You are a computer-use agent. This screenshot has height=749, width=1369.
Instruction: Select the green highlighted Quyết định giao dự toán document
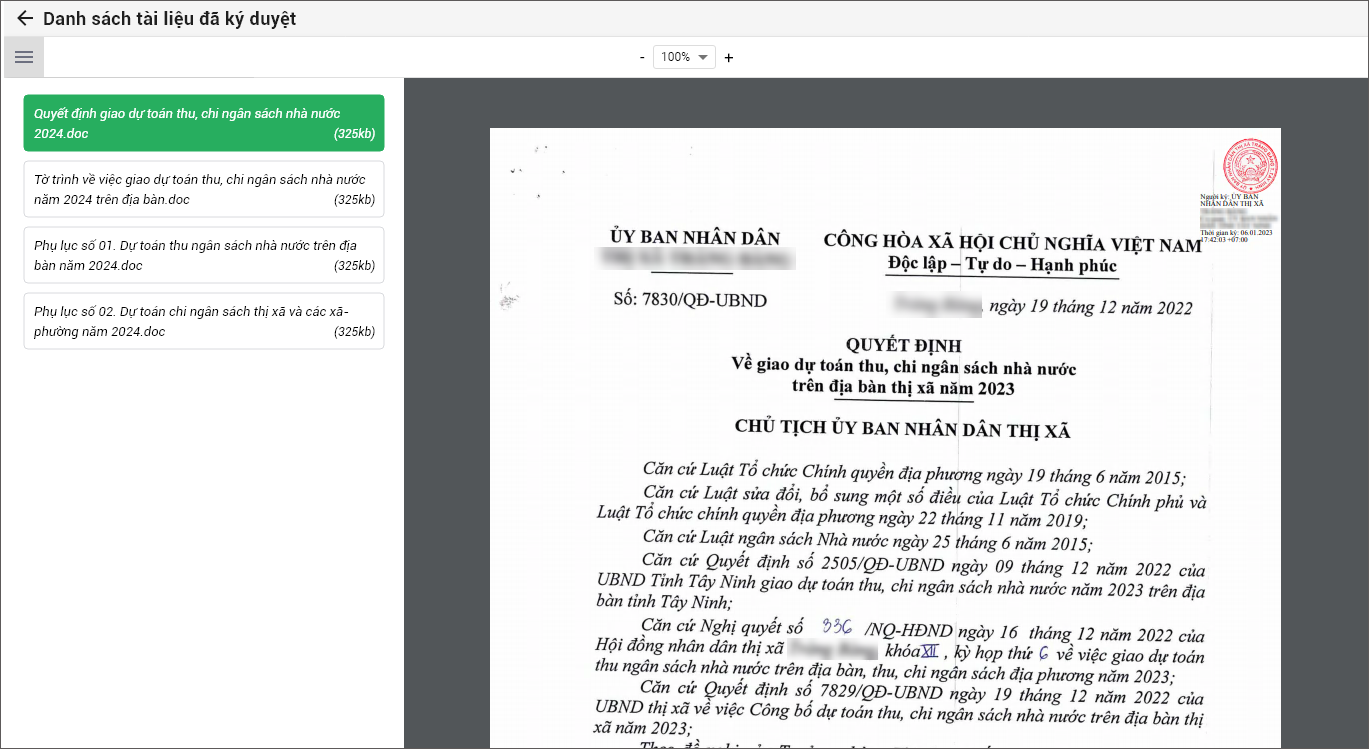click(203, 123)
